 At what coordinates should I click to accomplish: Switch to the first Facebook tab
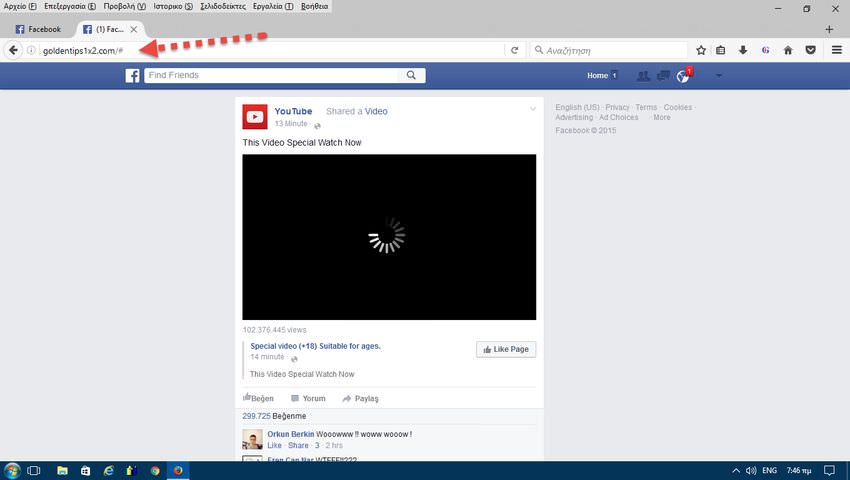click(x=38, y=29)
